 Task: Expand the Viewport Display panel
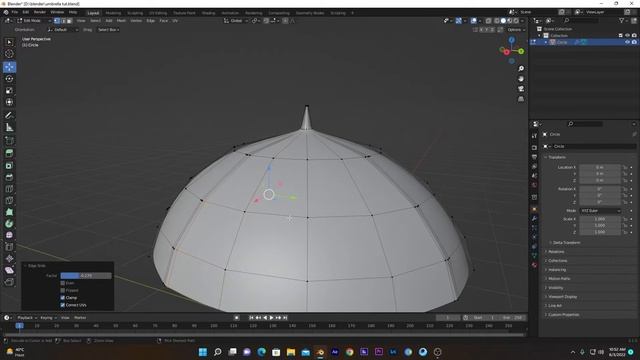click(x=562, y=297)
